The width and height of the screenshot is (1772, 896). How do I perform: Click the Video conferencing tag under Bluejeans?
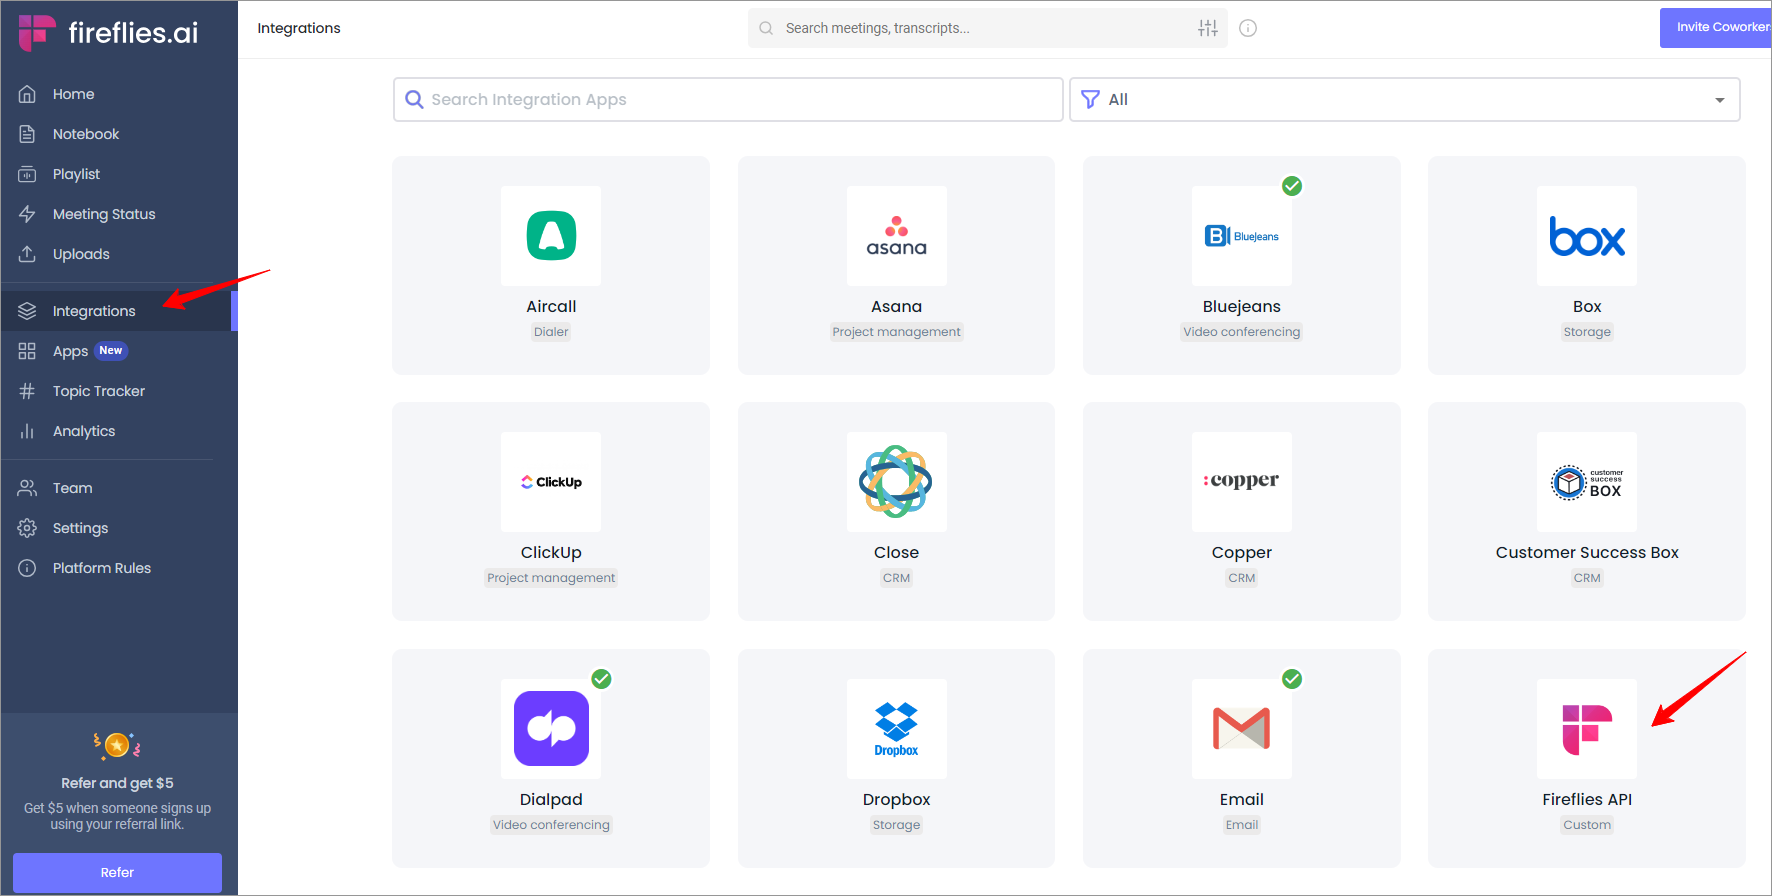point(1242,332)
